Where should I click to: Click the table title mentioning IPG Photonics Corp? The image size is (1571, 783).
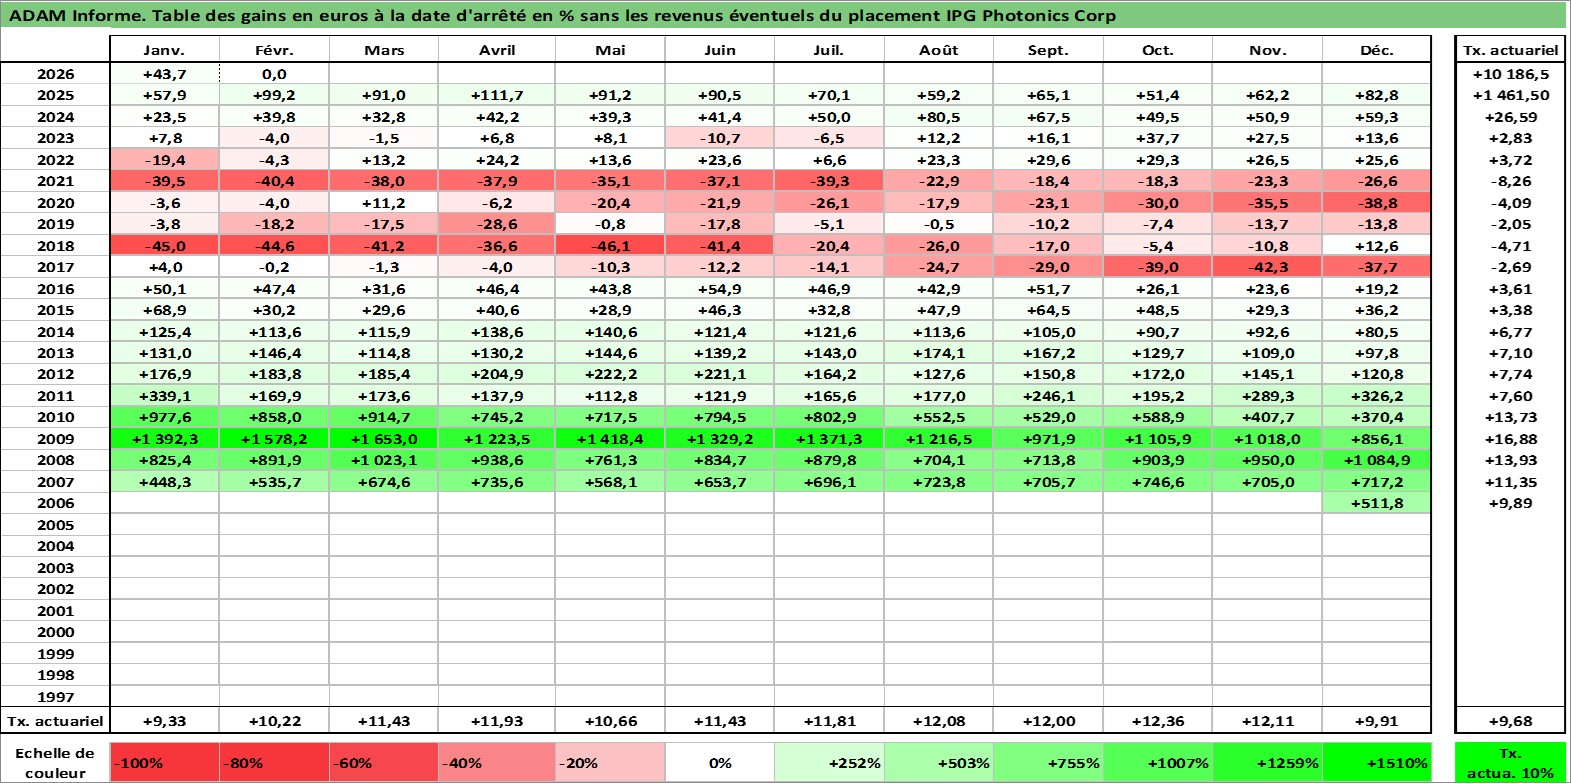tap(562, 16)
